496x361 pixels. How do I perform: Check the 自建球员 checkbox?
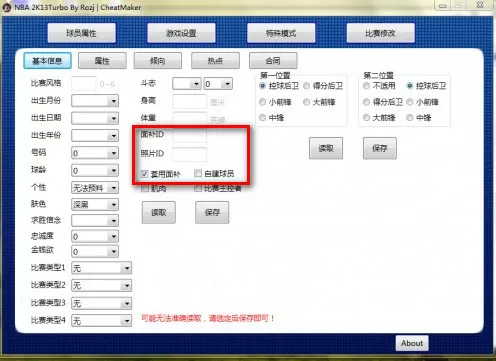[x=198, y=173]
